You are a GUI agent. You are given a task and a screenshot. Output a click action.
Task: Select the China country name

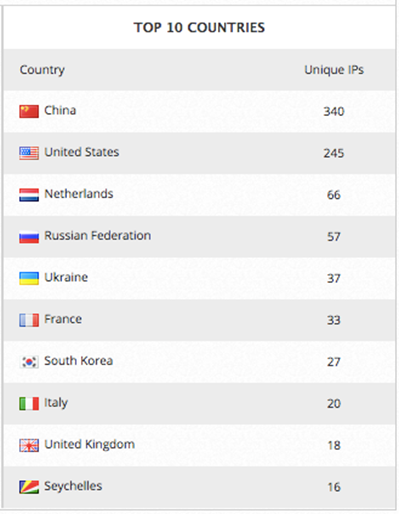coord(60,110)
